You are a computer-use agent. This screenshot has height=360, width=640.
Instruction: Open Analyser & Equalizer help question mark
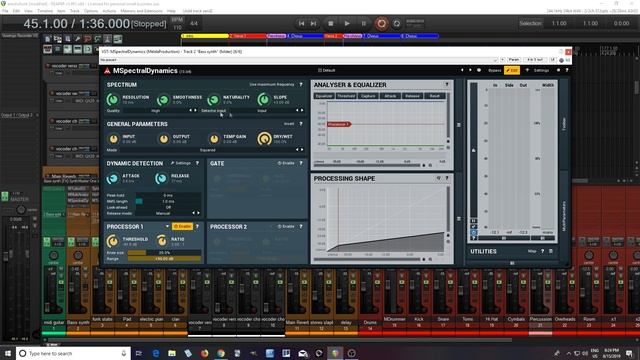(x=447, y=84)
